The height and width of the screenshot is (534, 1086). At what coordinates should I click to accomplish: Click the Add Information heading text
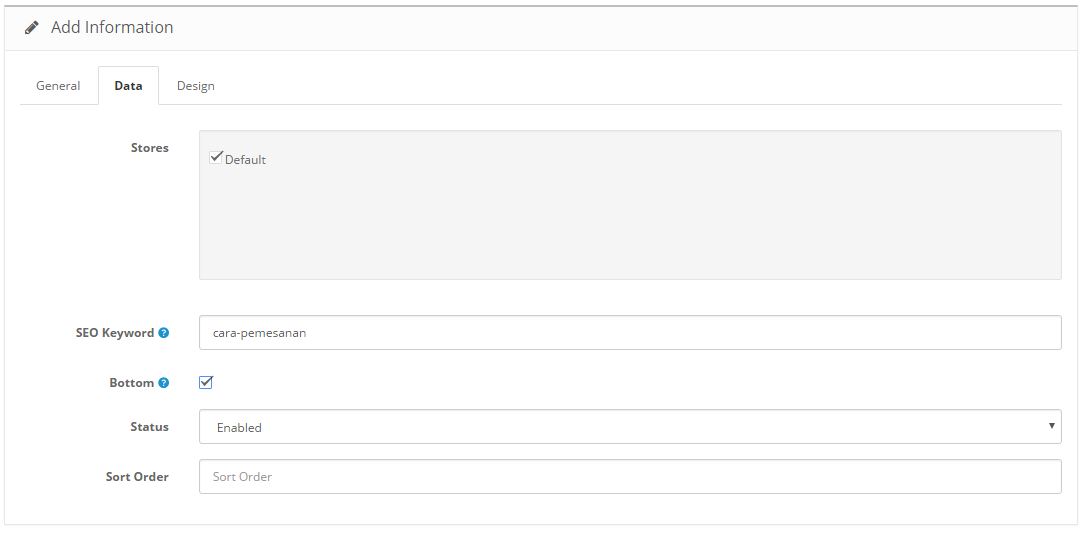(112, 28)
